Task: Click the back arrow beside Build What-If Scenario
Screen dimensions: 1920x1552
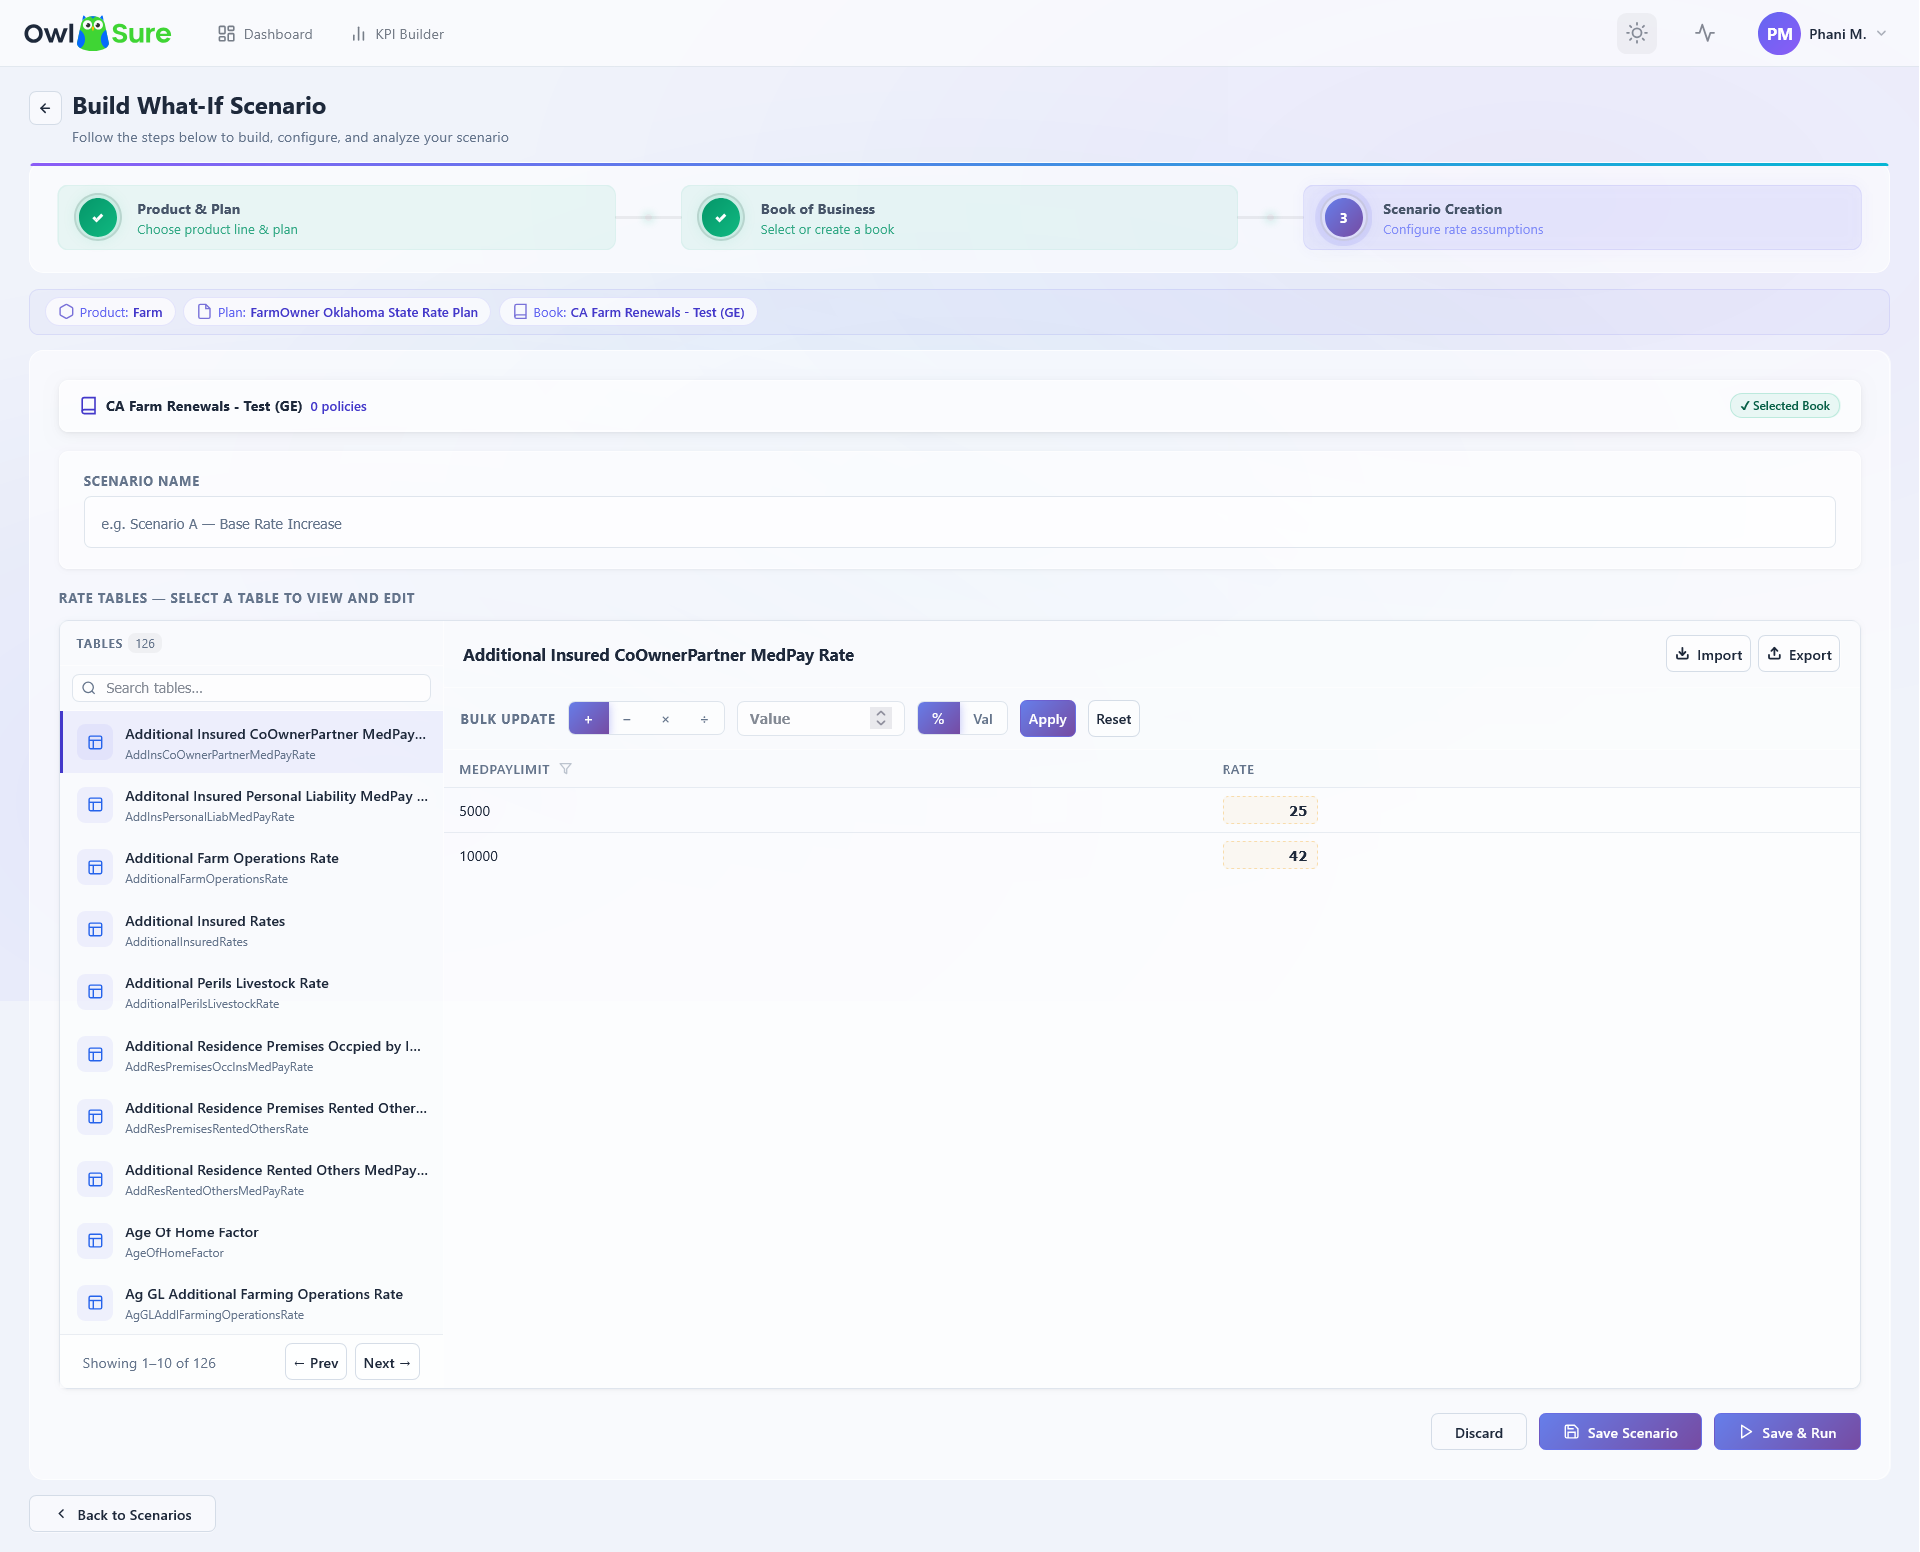Action: point(45,108)
